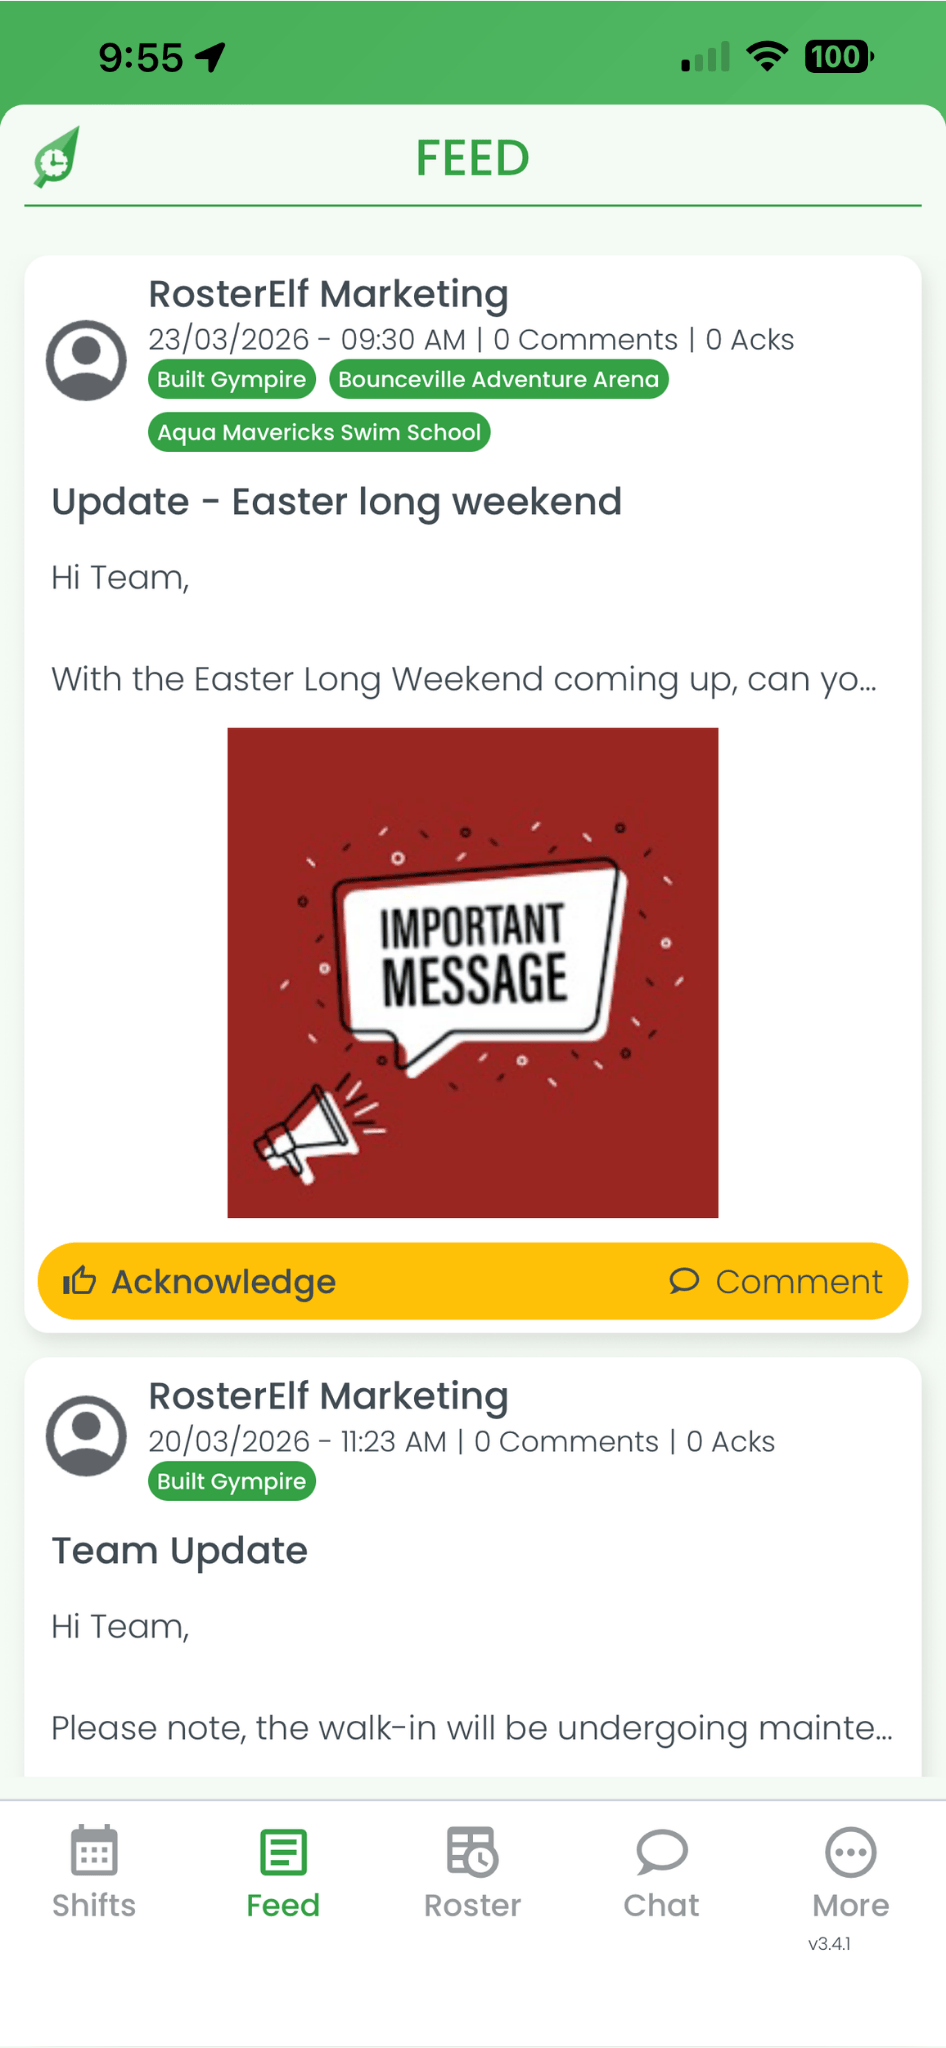Tap the speech bubble icon beside Comment
Viewport: 946px width, 2048px height.
tap(684, 1281)
